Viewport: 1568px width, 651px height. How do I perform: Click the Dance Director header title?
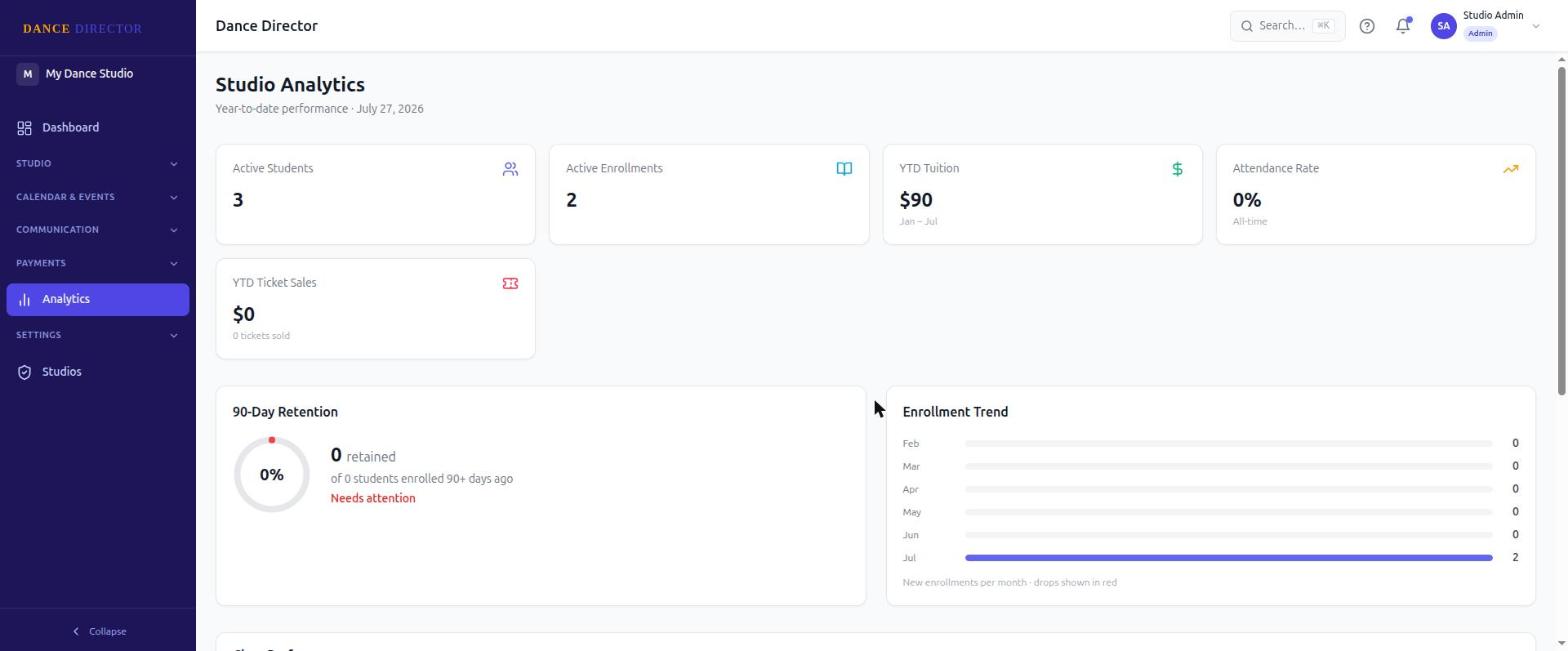tap(266, 26)
